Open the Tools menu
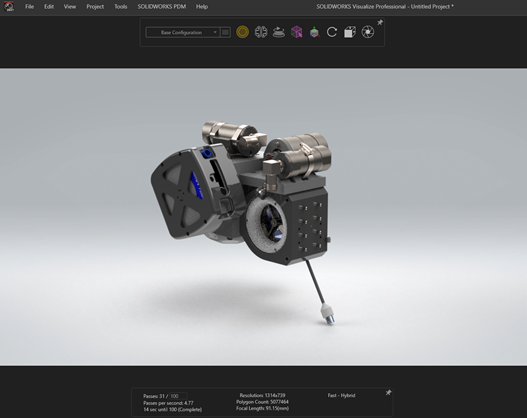 pos(120,6)
